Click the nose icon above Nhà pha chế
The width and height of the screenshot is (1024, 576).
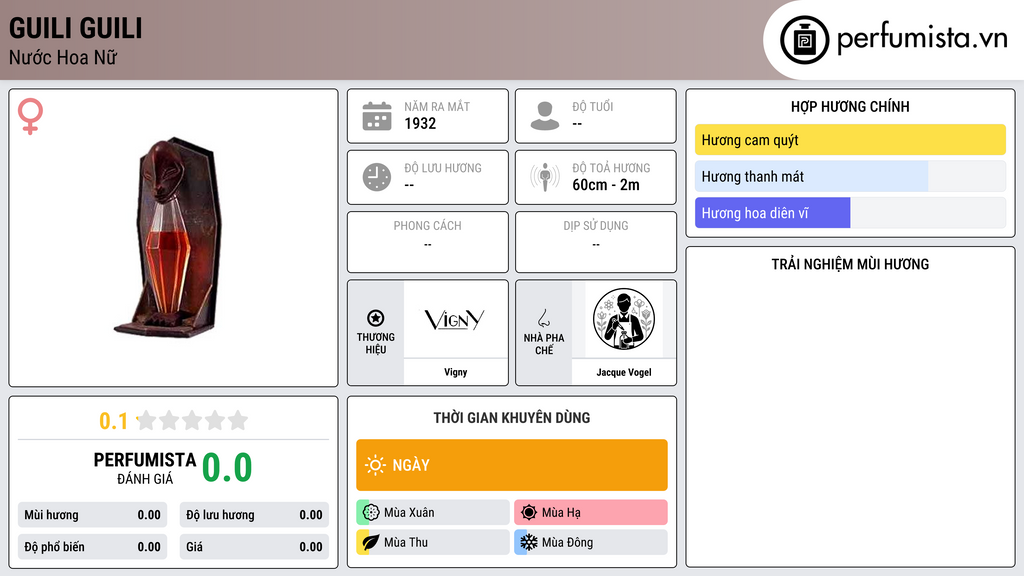(x=543, y=319)
